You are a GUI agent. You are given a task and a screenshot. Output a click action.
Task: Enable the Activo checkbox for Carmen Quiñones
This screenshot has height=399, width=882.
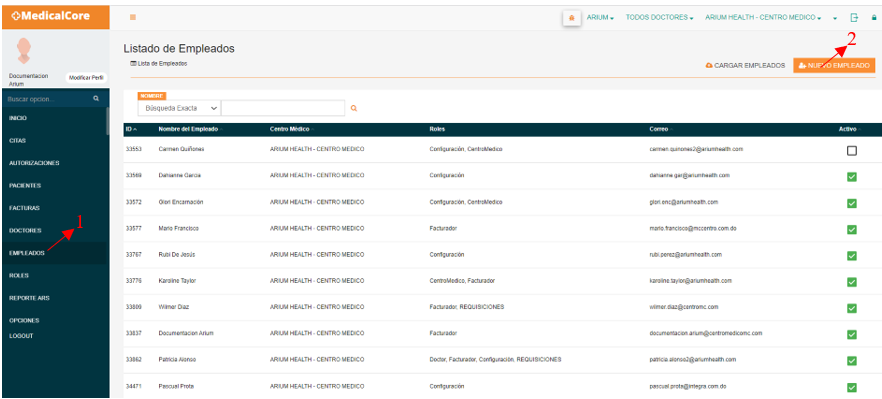pos(852,151)
